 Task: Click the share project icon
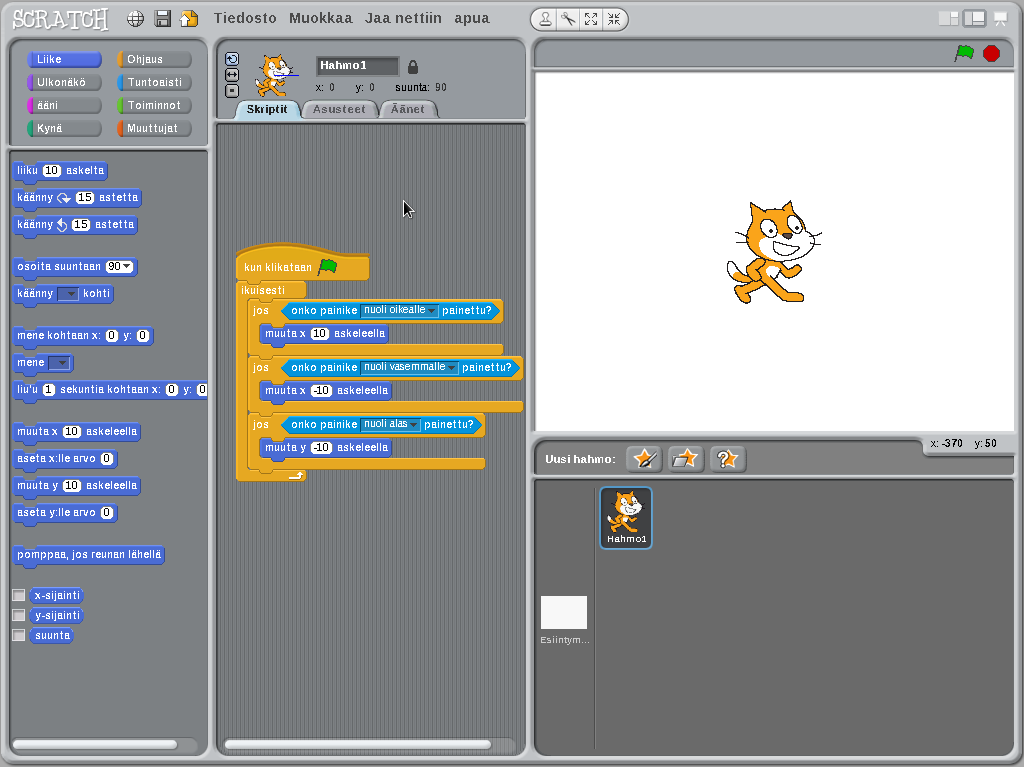click(x=189, y=18)
